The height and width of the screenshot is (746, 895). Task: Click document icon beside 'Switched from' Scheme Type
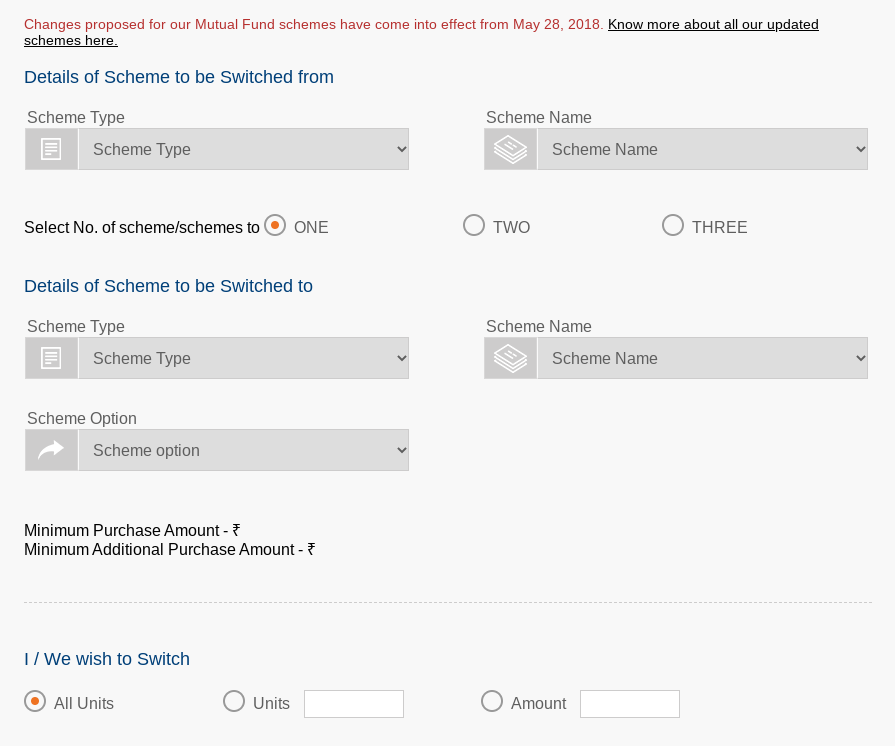coord(51,149)
